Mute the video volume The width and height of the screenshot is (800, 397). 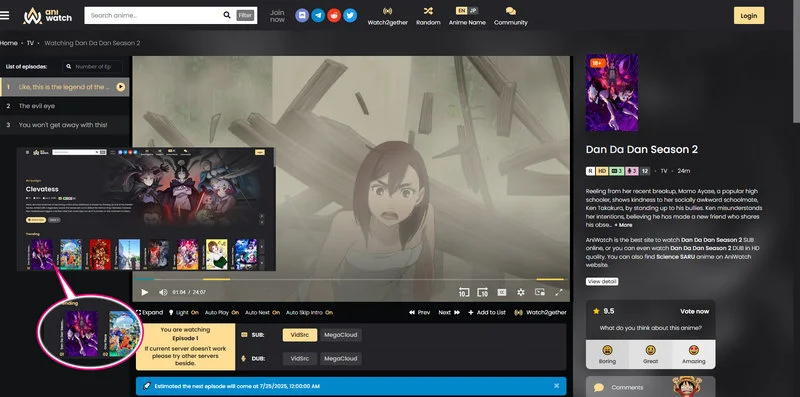pos(163,292)
